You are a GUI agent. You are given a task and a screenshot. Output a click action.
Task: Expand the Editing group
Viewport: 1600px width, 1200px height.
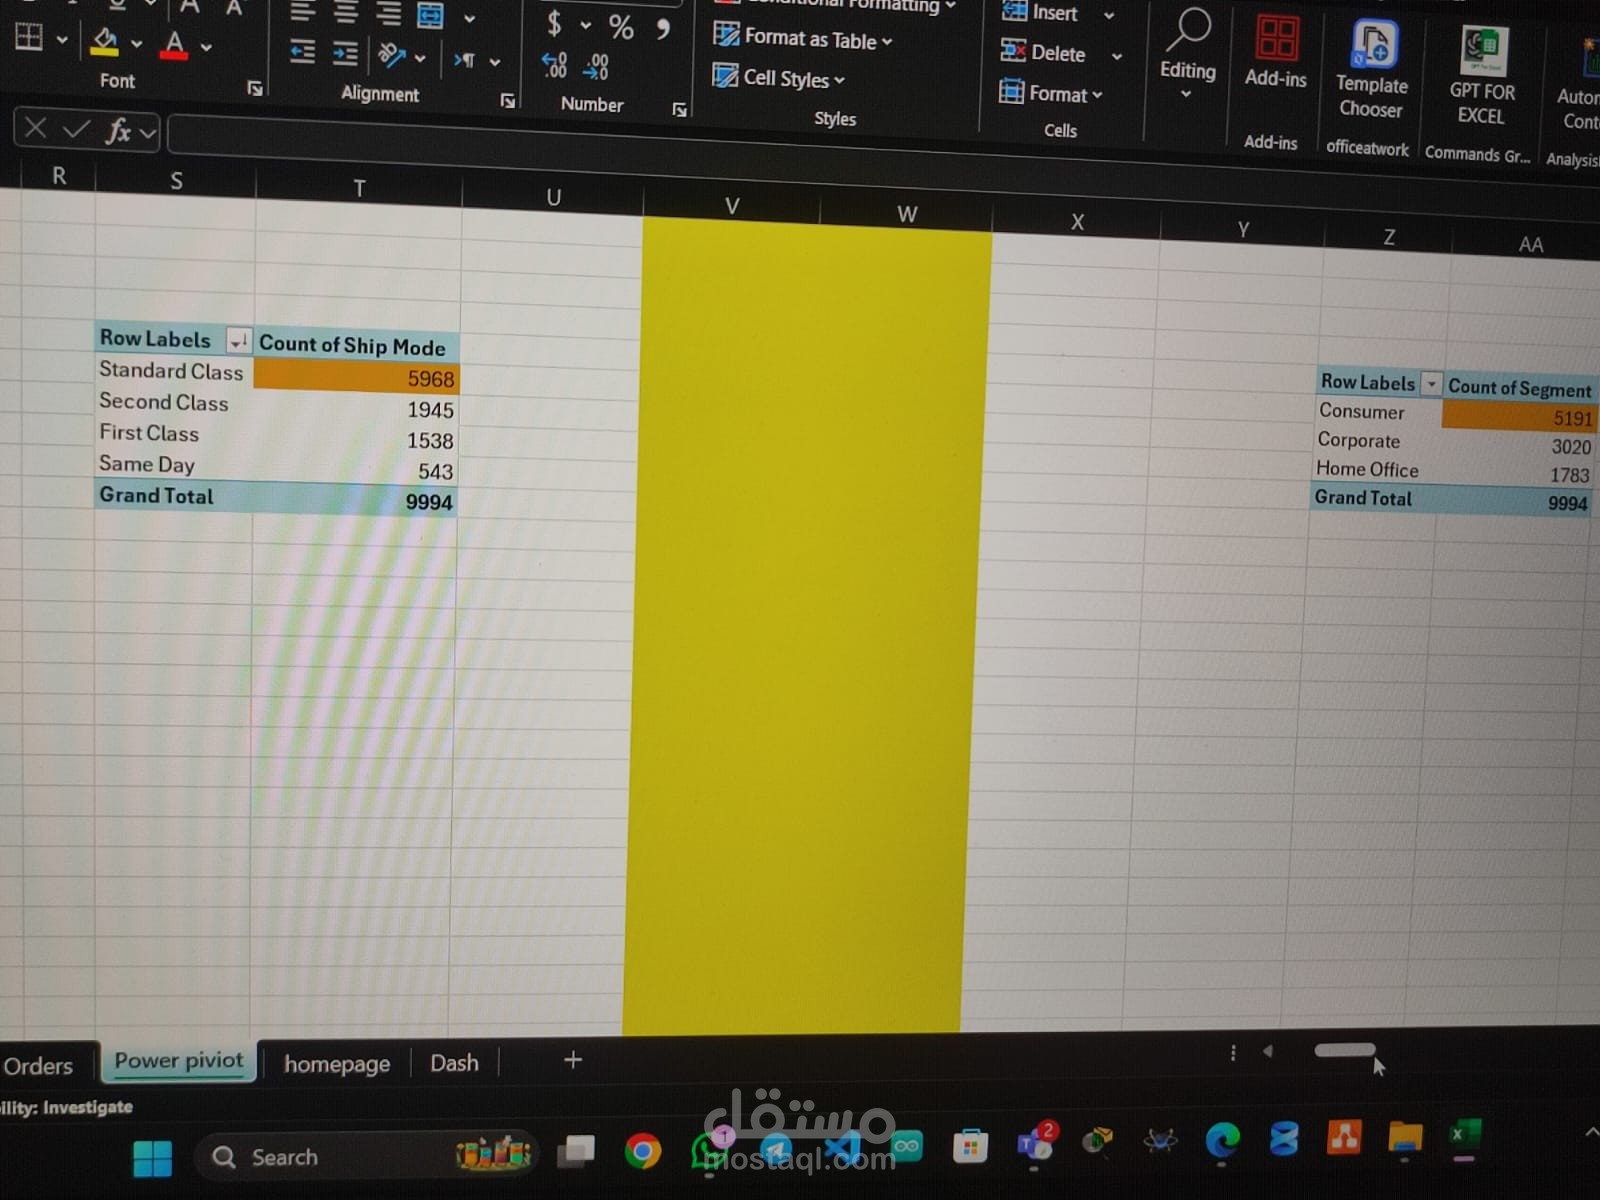pyautogui.click(x=1187, y=52)
